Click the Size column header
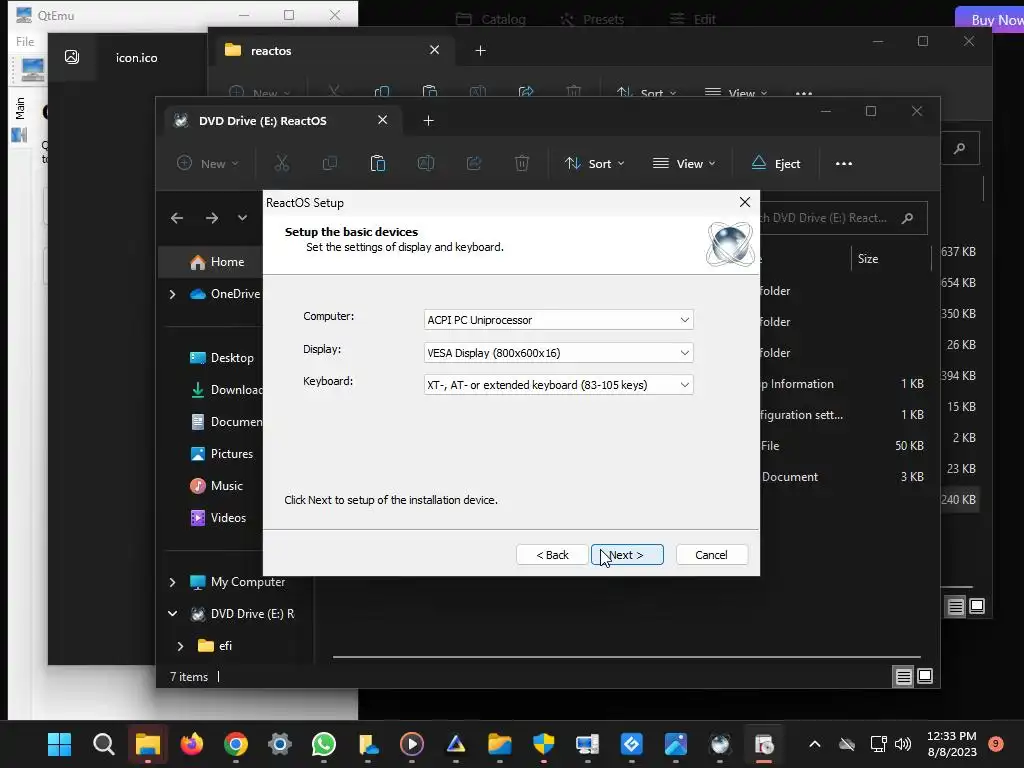Screen dimensions: 1024x768 (x=868, y=259)
